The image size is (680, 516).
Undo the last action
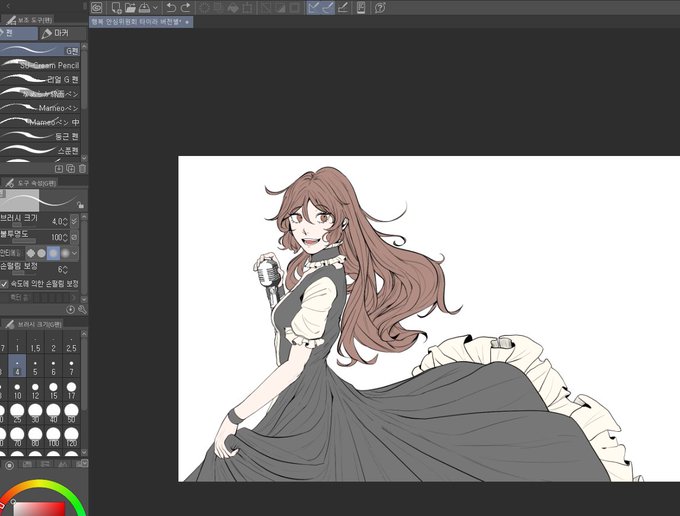(171, 7)
